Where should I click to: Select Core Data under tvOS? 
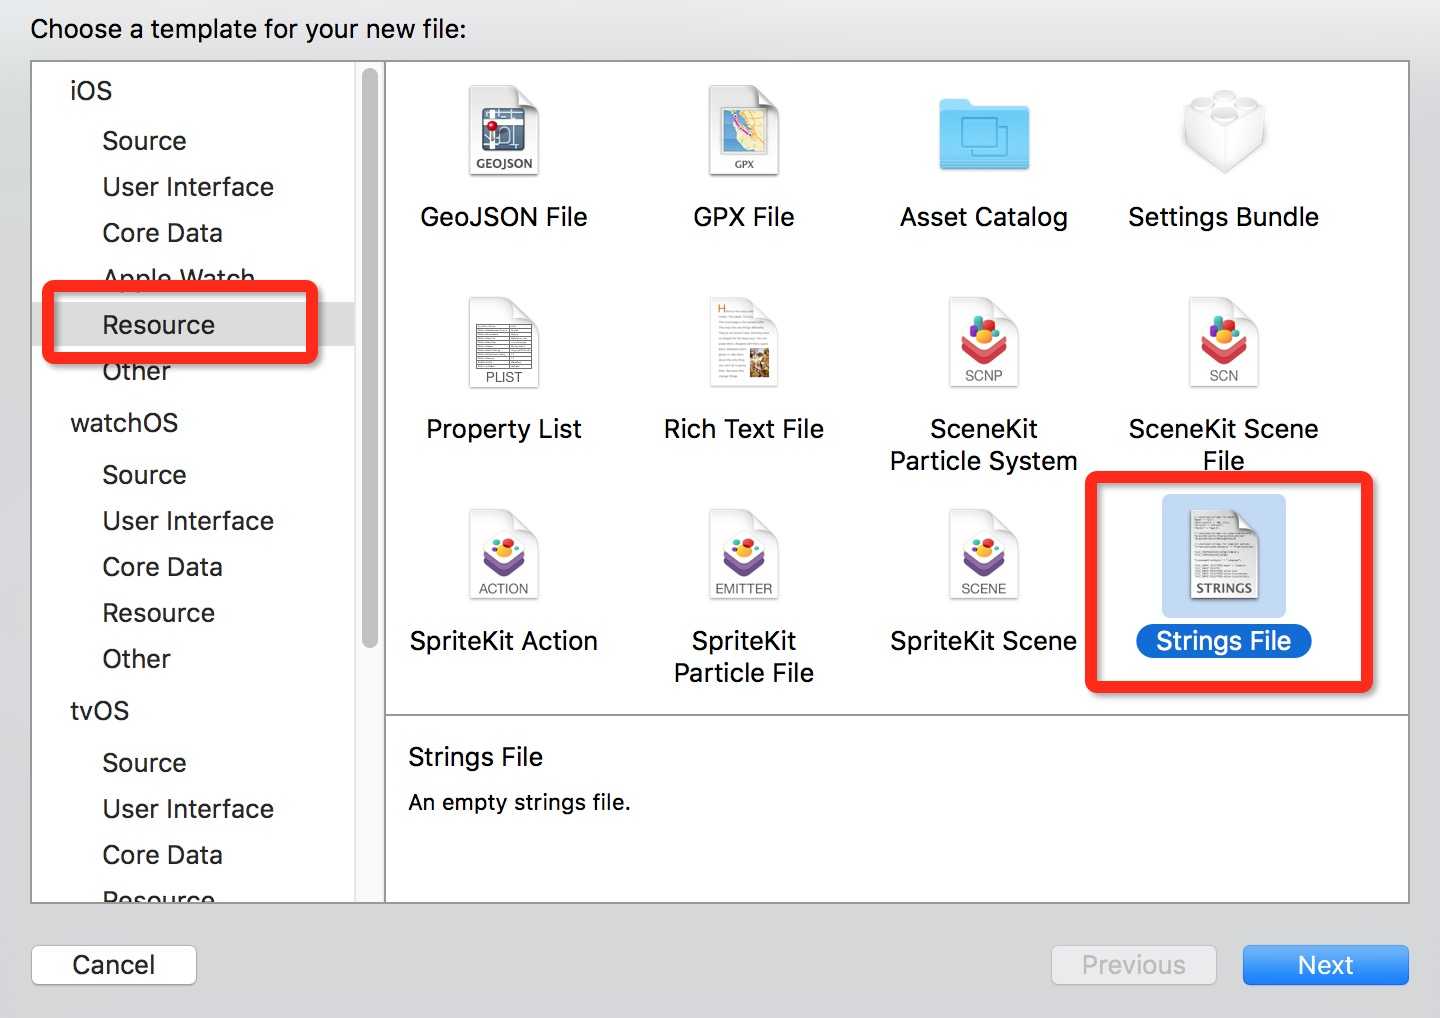tap(163, 855)
